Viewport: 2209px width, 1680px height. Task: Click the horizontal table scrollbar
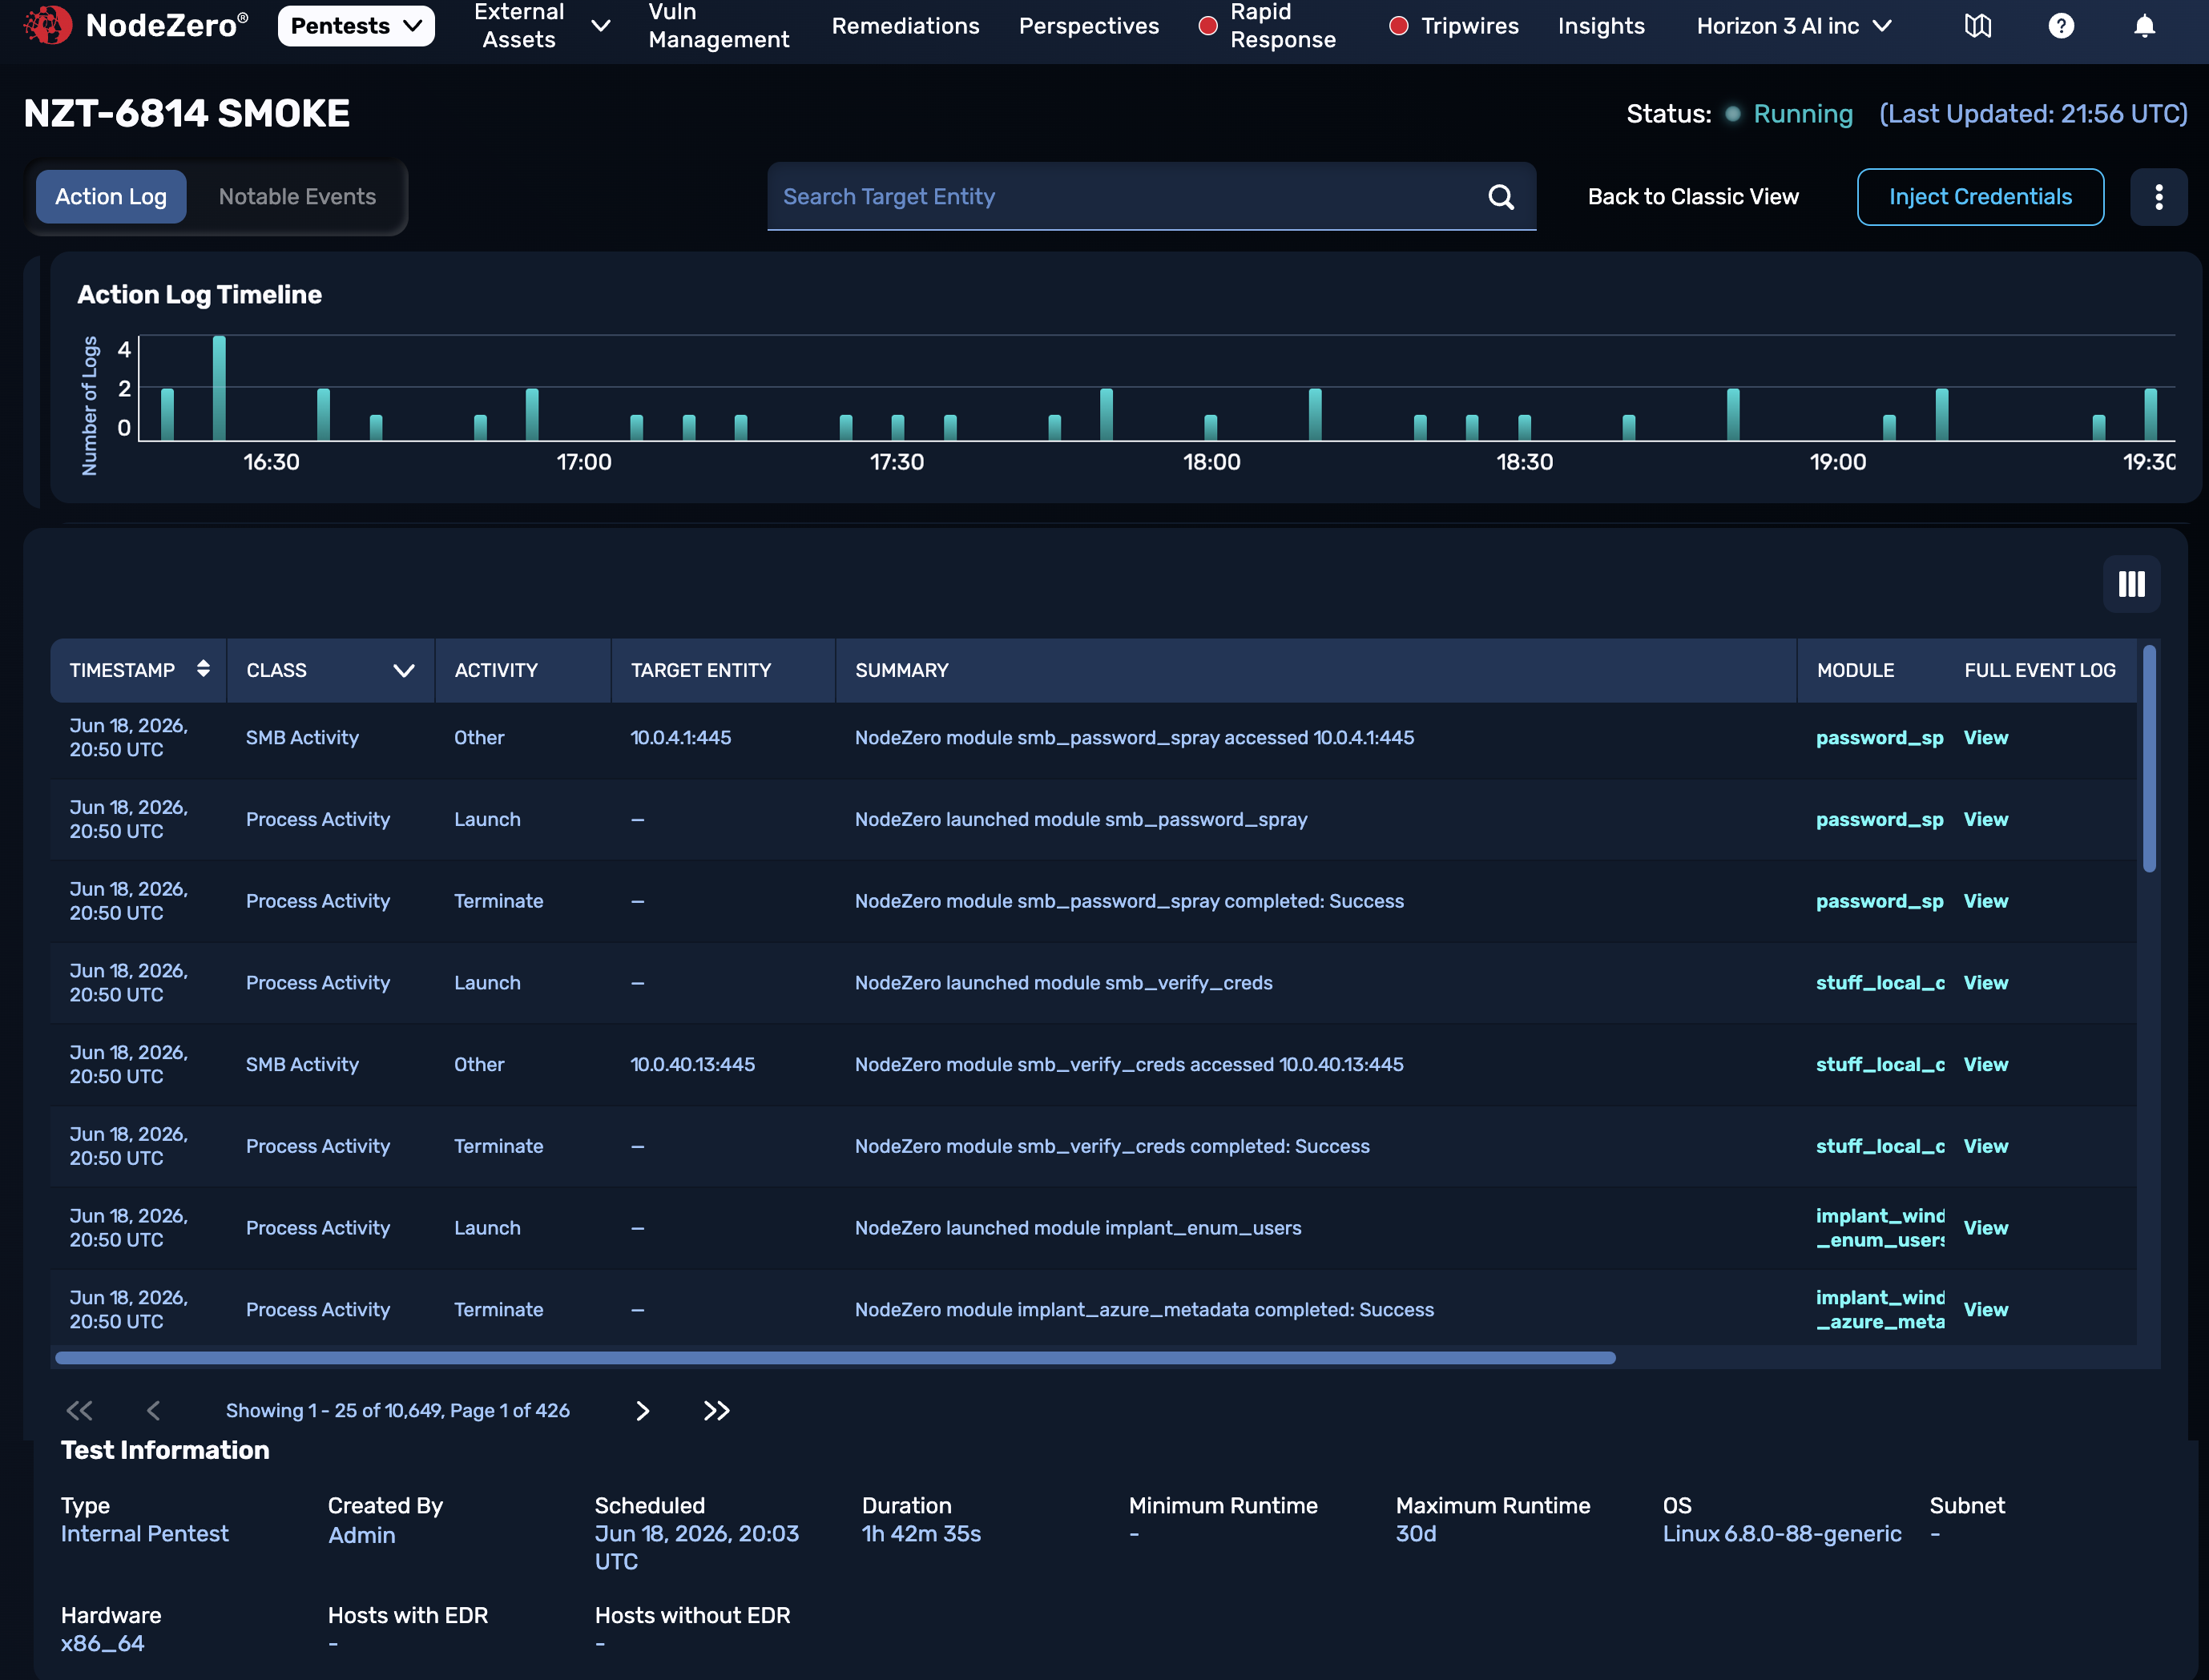pos(835,1358)
